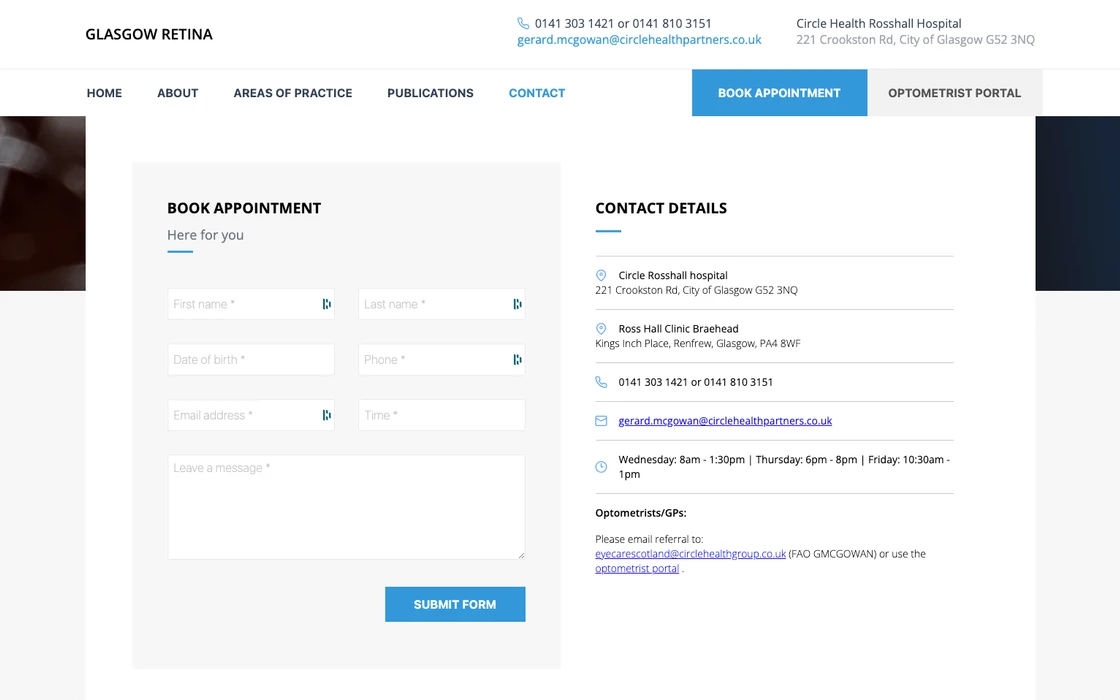Click the clock icon beside opening hours
This screenshot has height=700, width=1120.
pos(601,467)
